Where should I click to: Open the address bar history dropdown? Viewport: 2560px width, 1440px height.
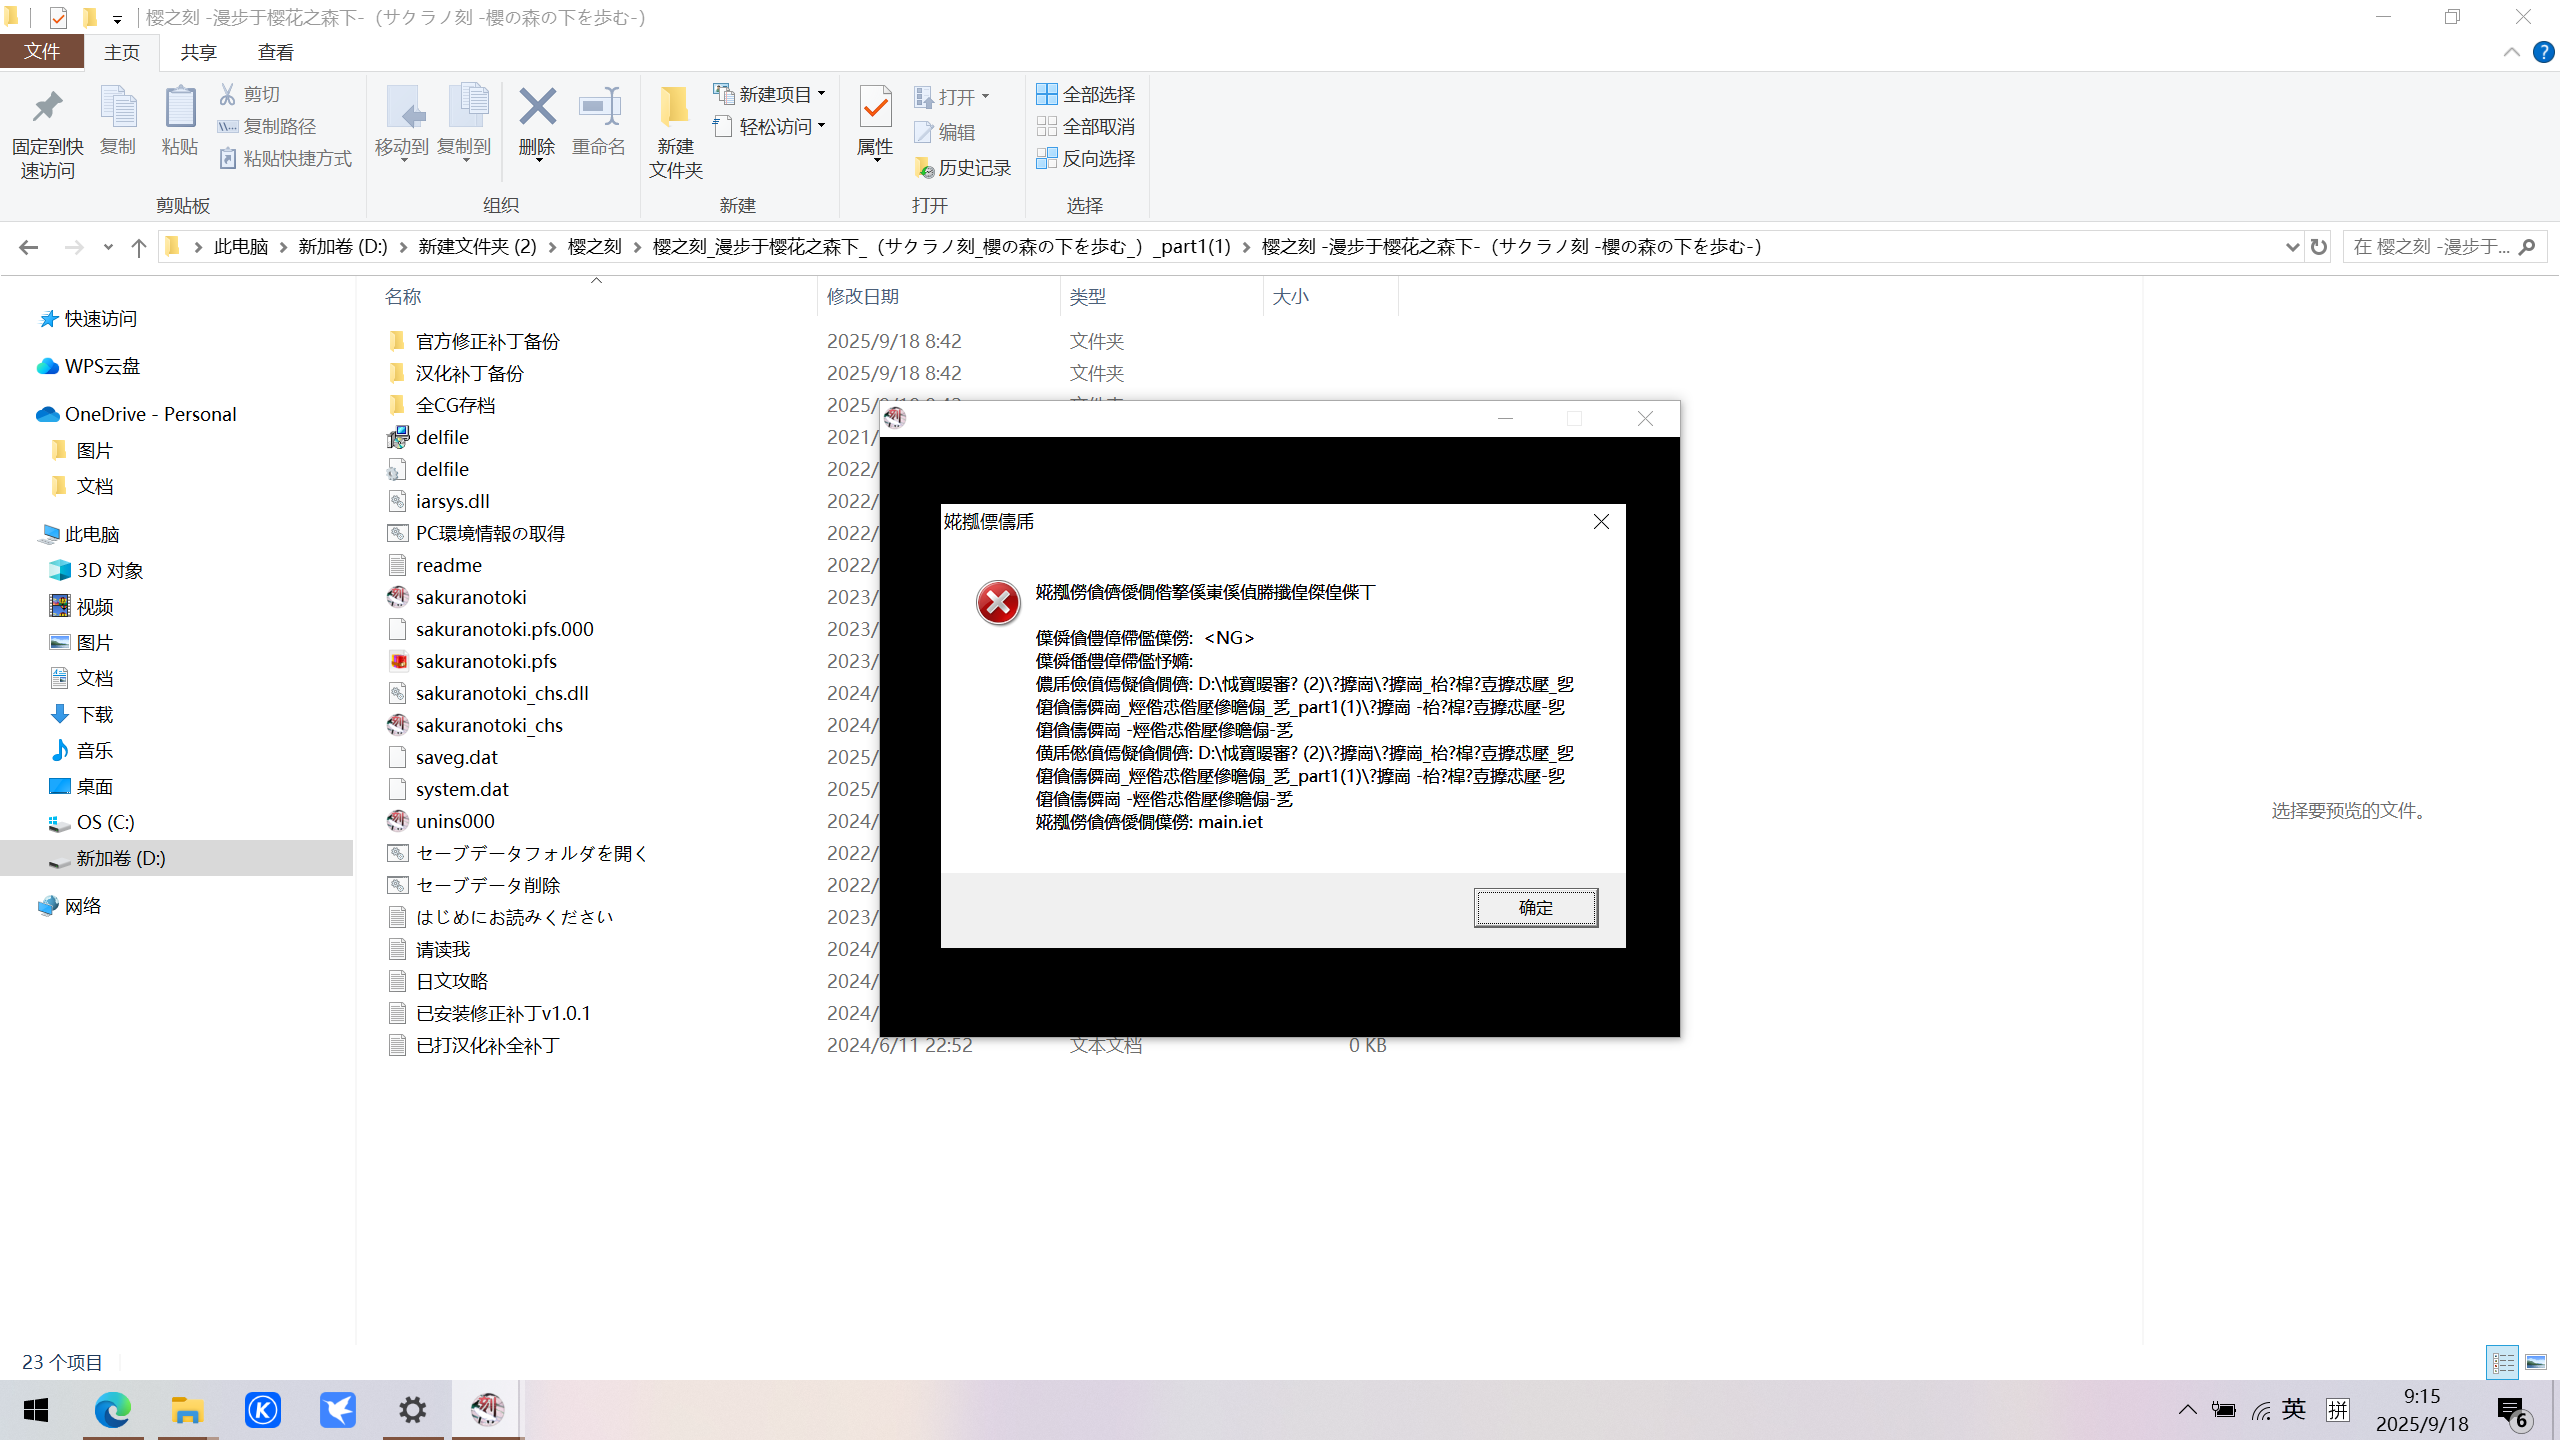point(2292,247)
